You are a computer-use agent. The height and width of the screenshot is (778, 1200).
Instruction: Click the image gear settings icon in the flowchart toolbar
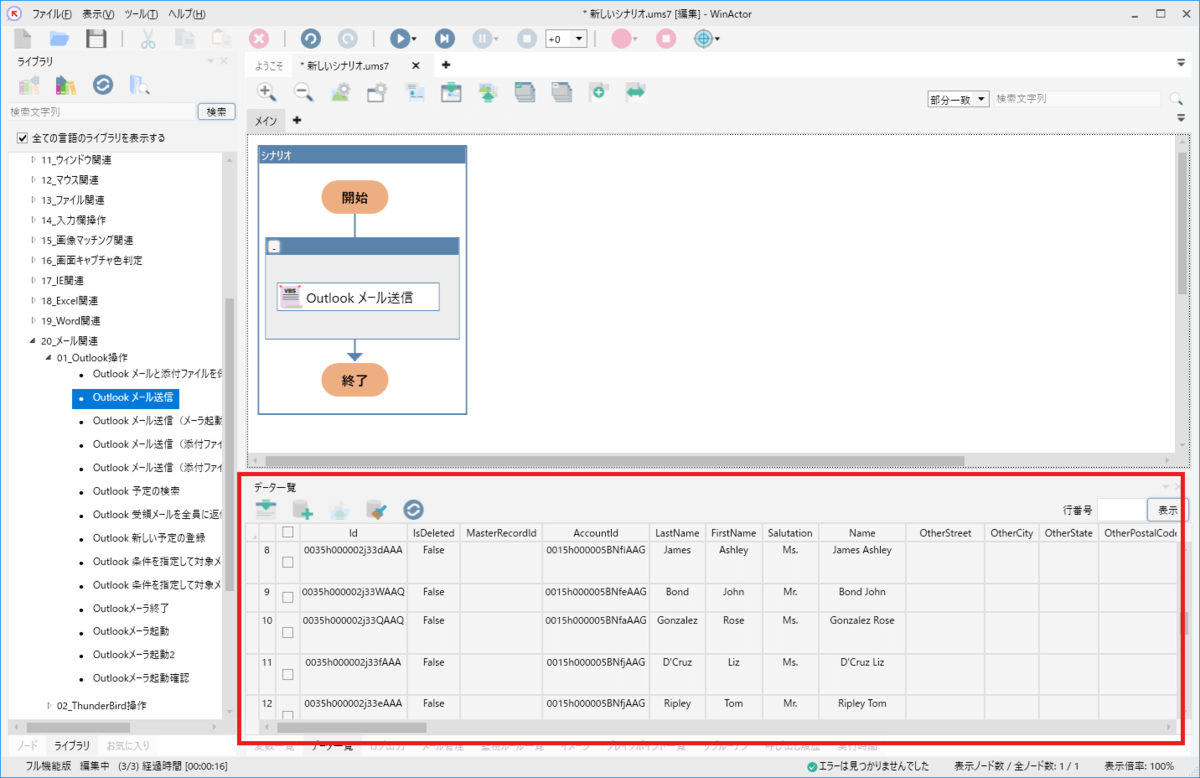pos(341,92)
